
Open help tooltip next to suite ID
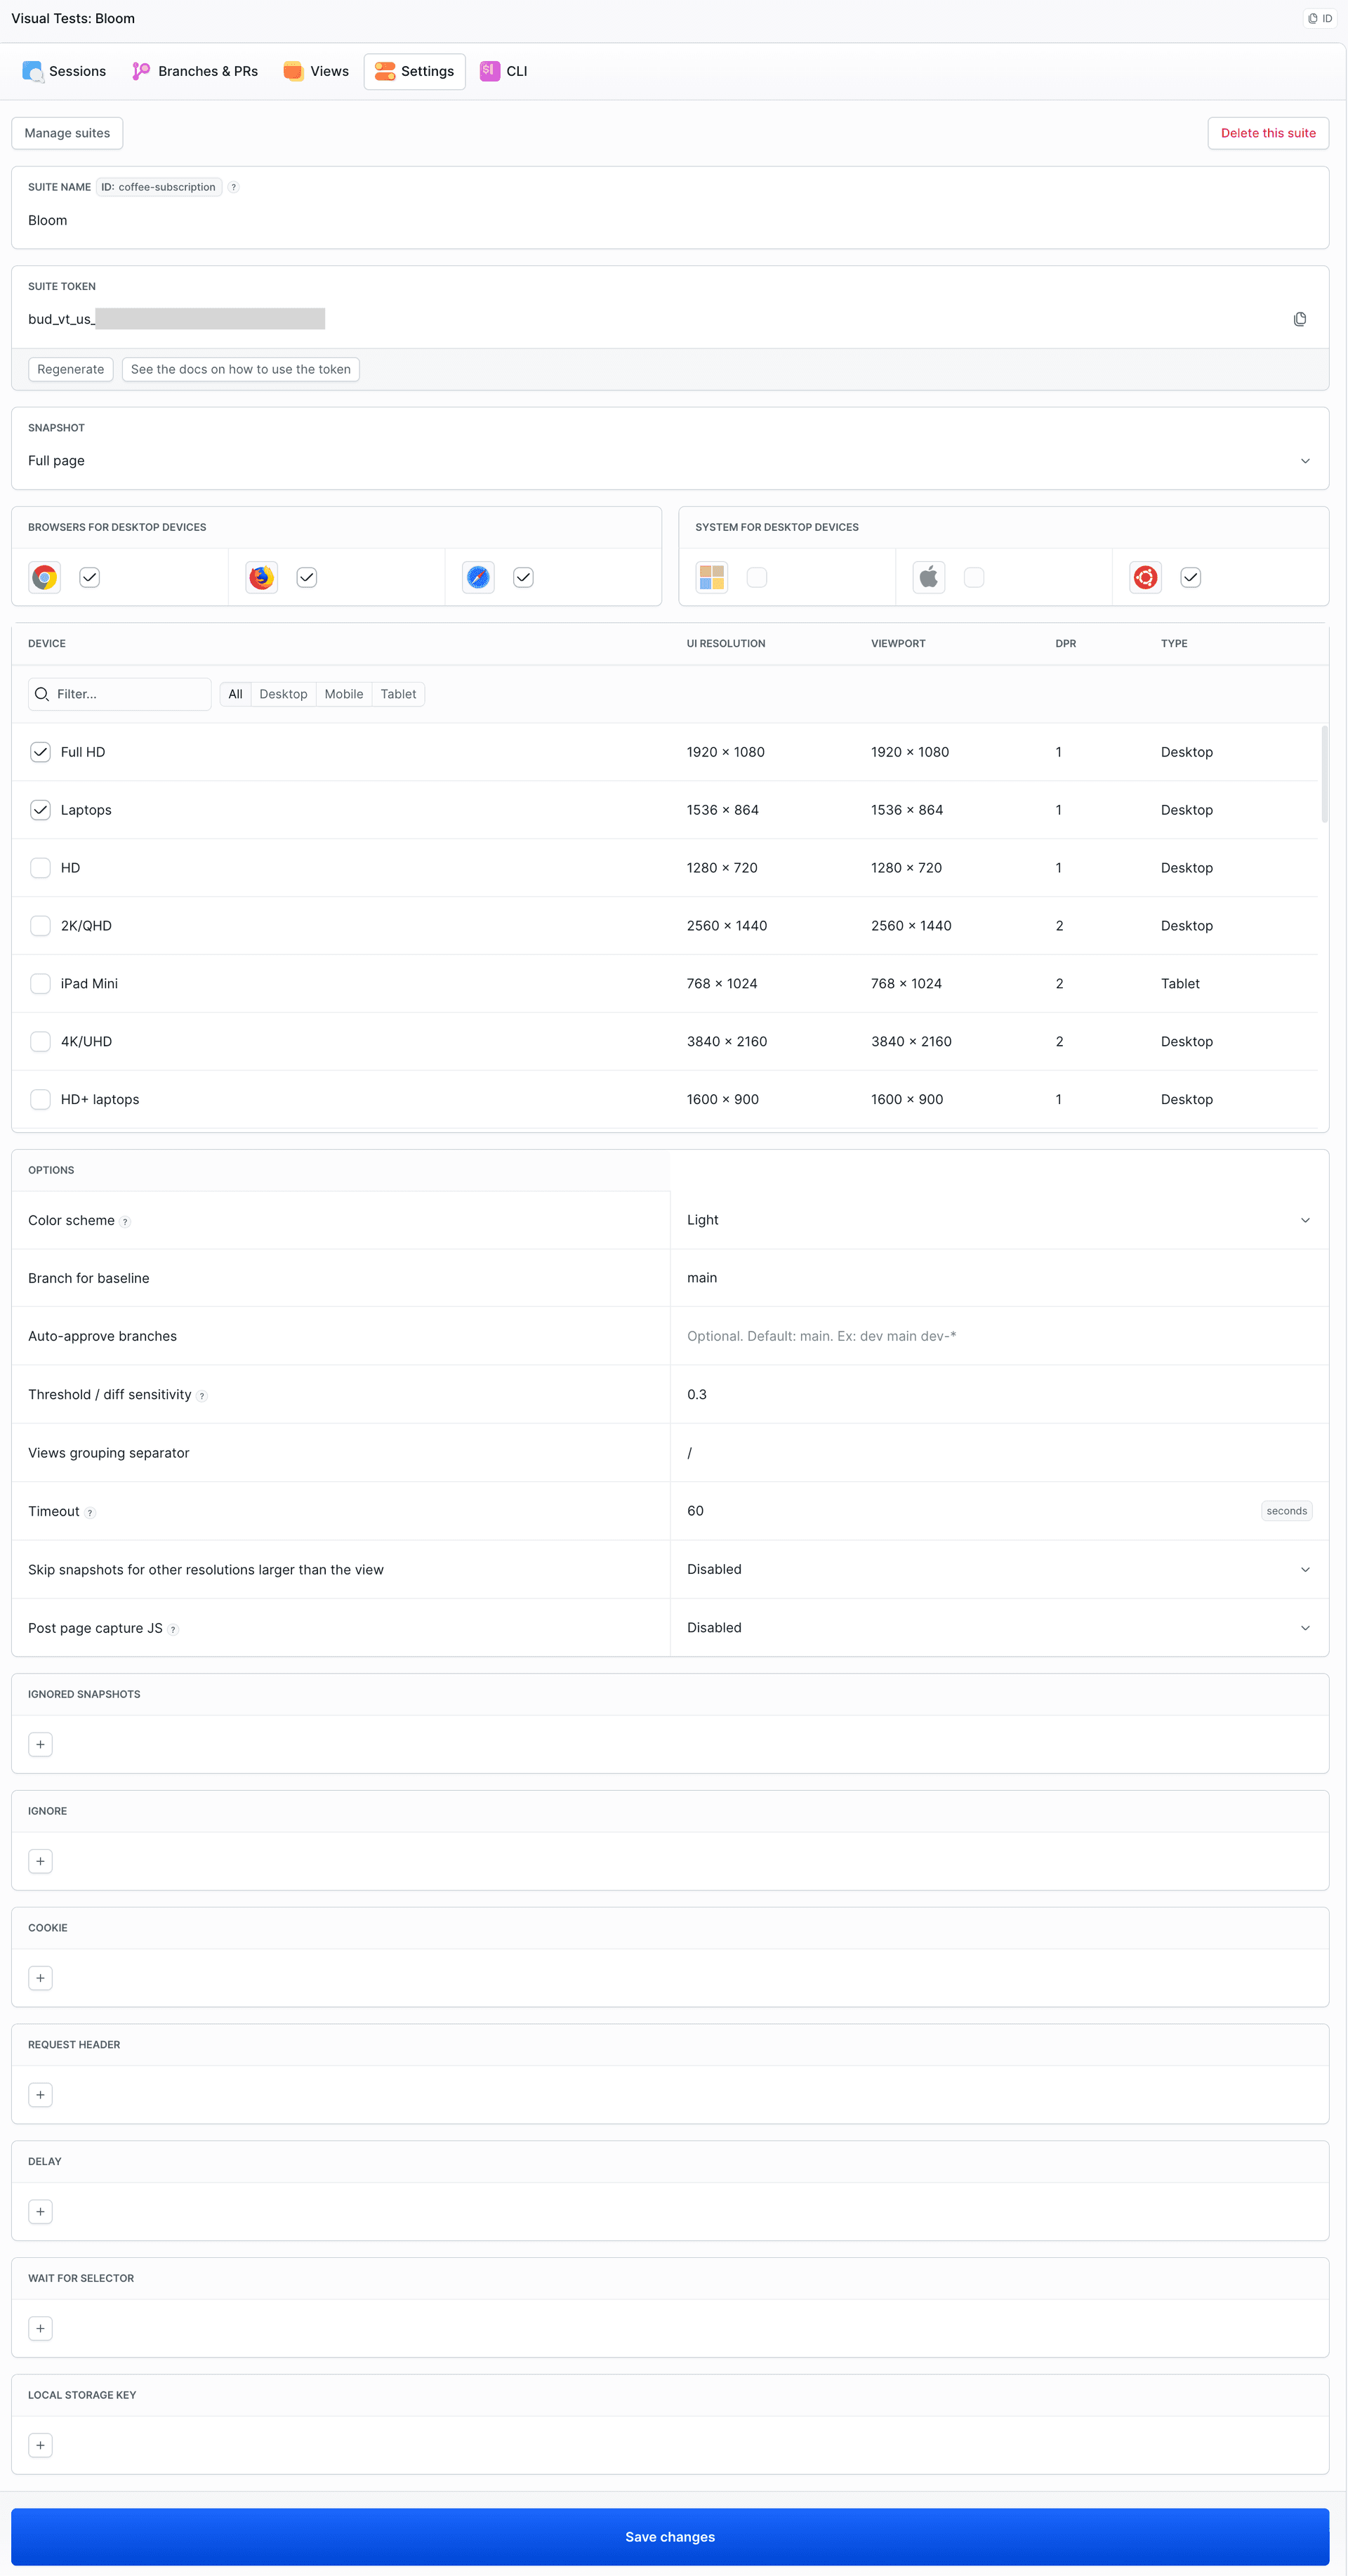click(233, 187)
